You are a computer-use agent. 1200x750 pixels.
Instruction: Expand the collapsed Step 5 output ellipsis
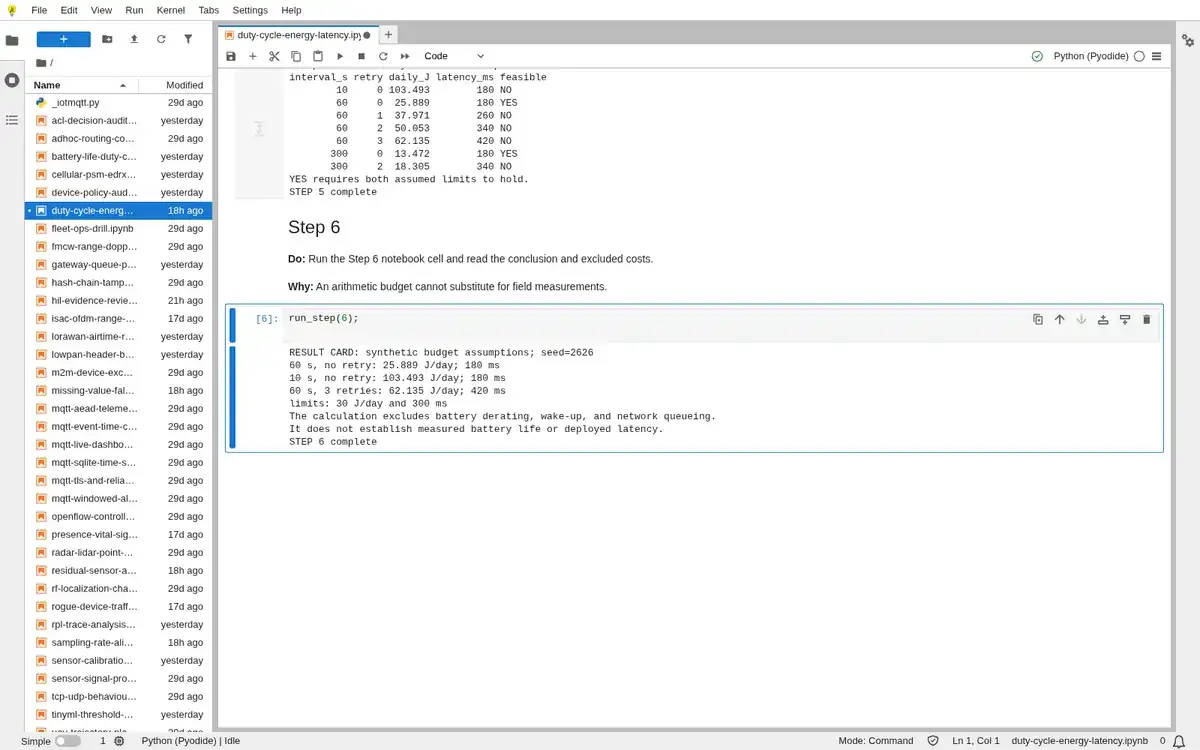click(259, 129)
